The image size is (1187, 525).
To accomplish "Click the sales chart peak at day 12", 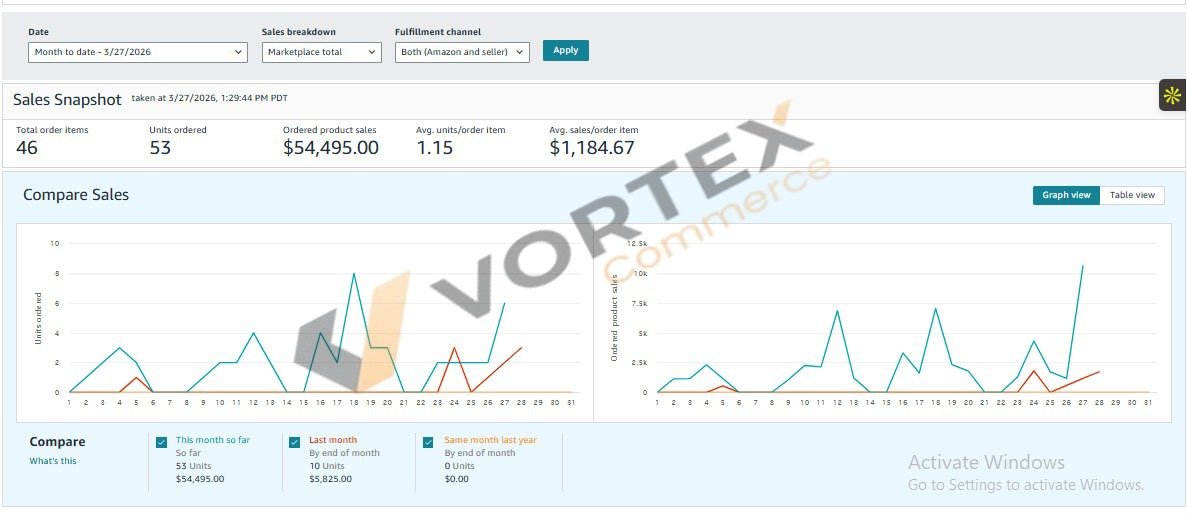I will (x=837, y=310).
